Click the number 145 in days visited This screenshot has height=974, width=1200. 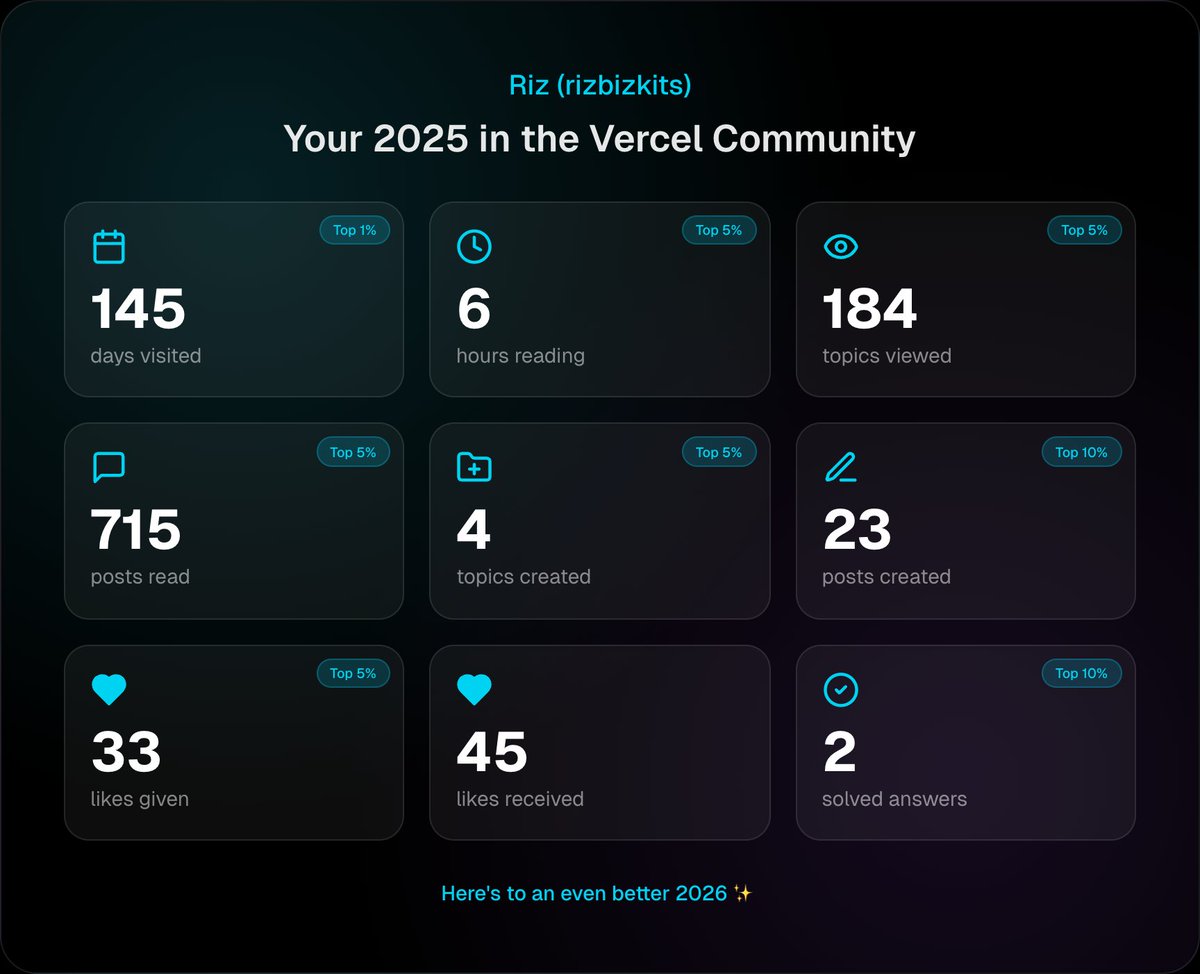click(x=138, y=309)
